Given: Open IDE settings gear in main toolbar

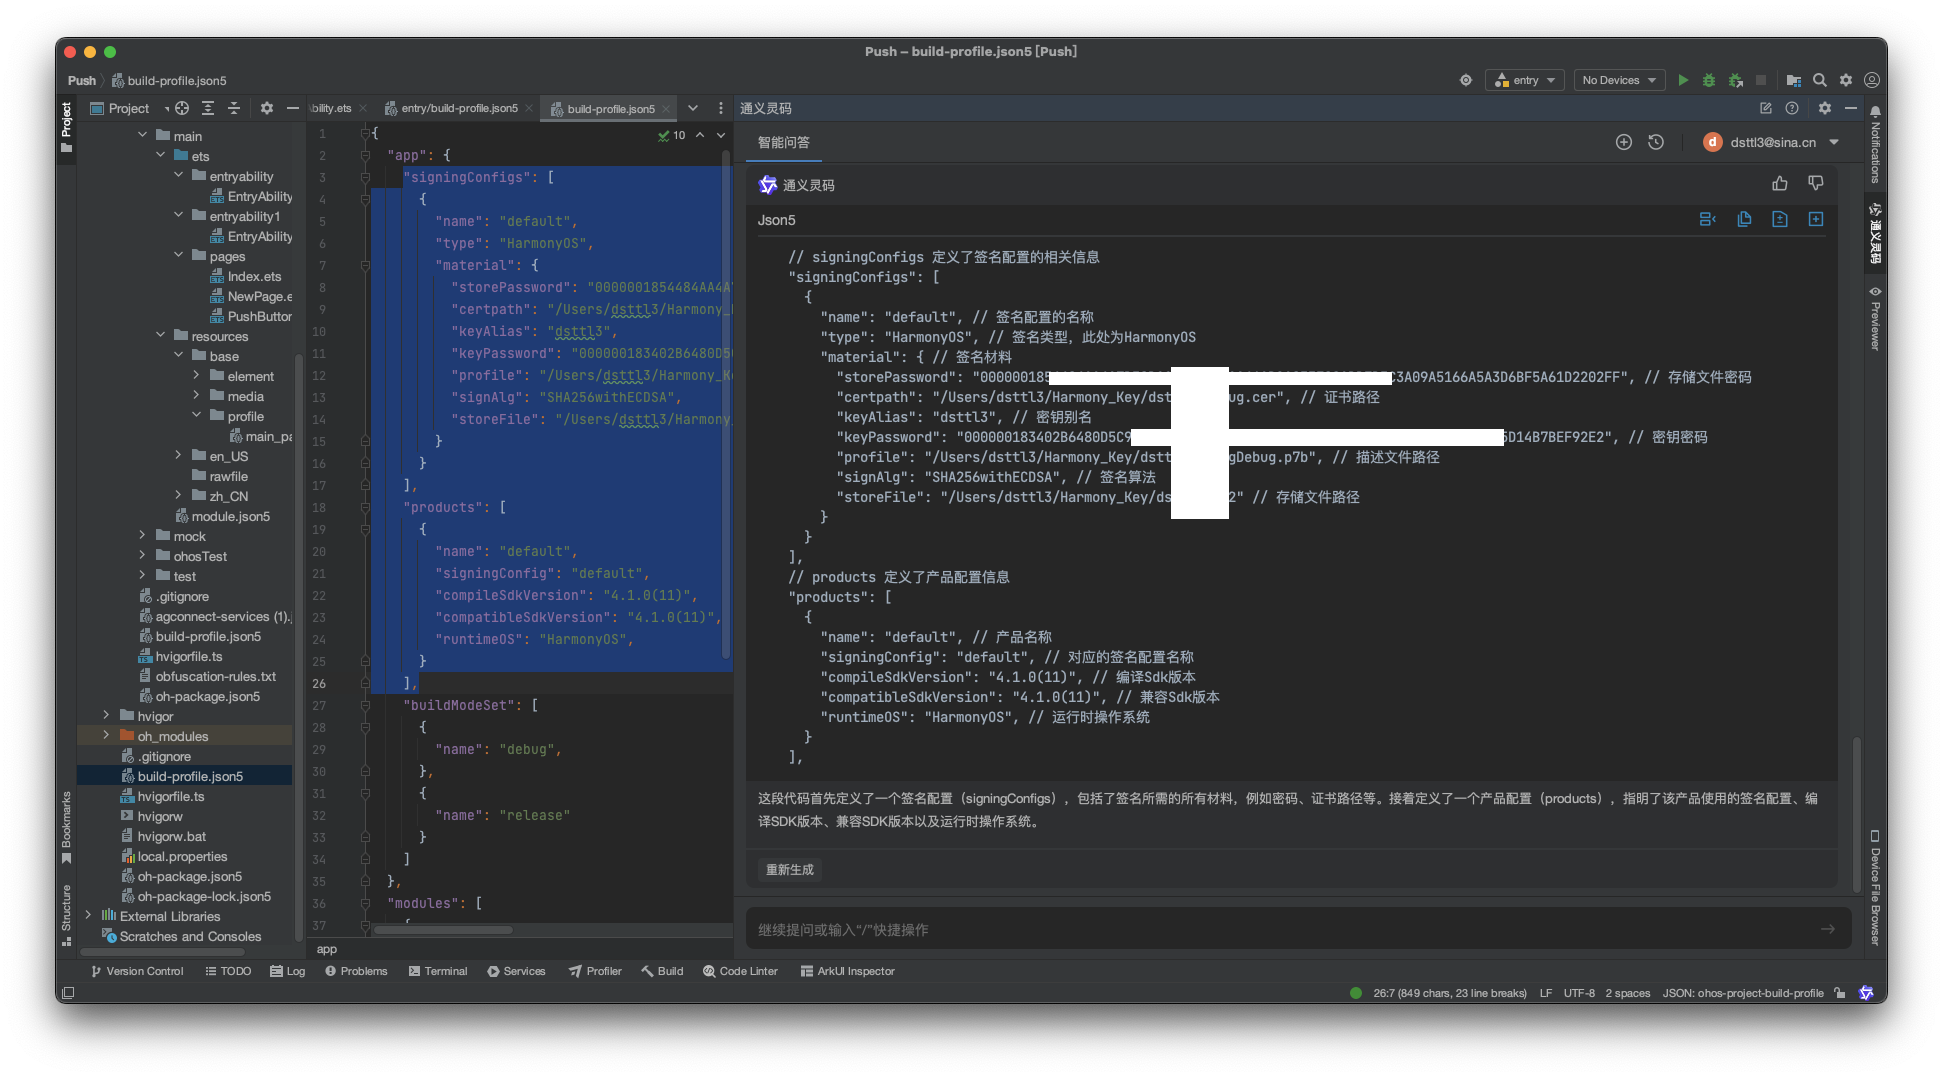Looking at the screenshot, I should 1846,80.
